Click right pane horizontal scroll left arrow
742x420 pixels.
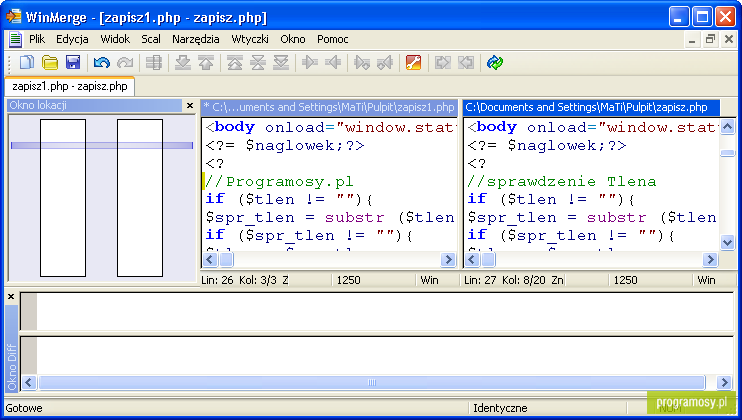(472, 260)
